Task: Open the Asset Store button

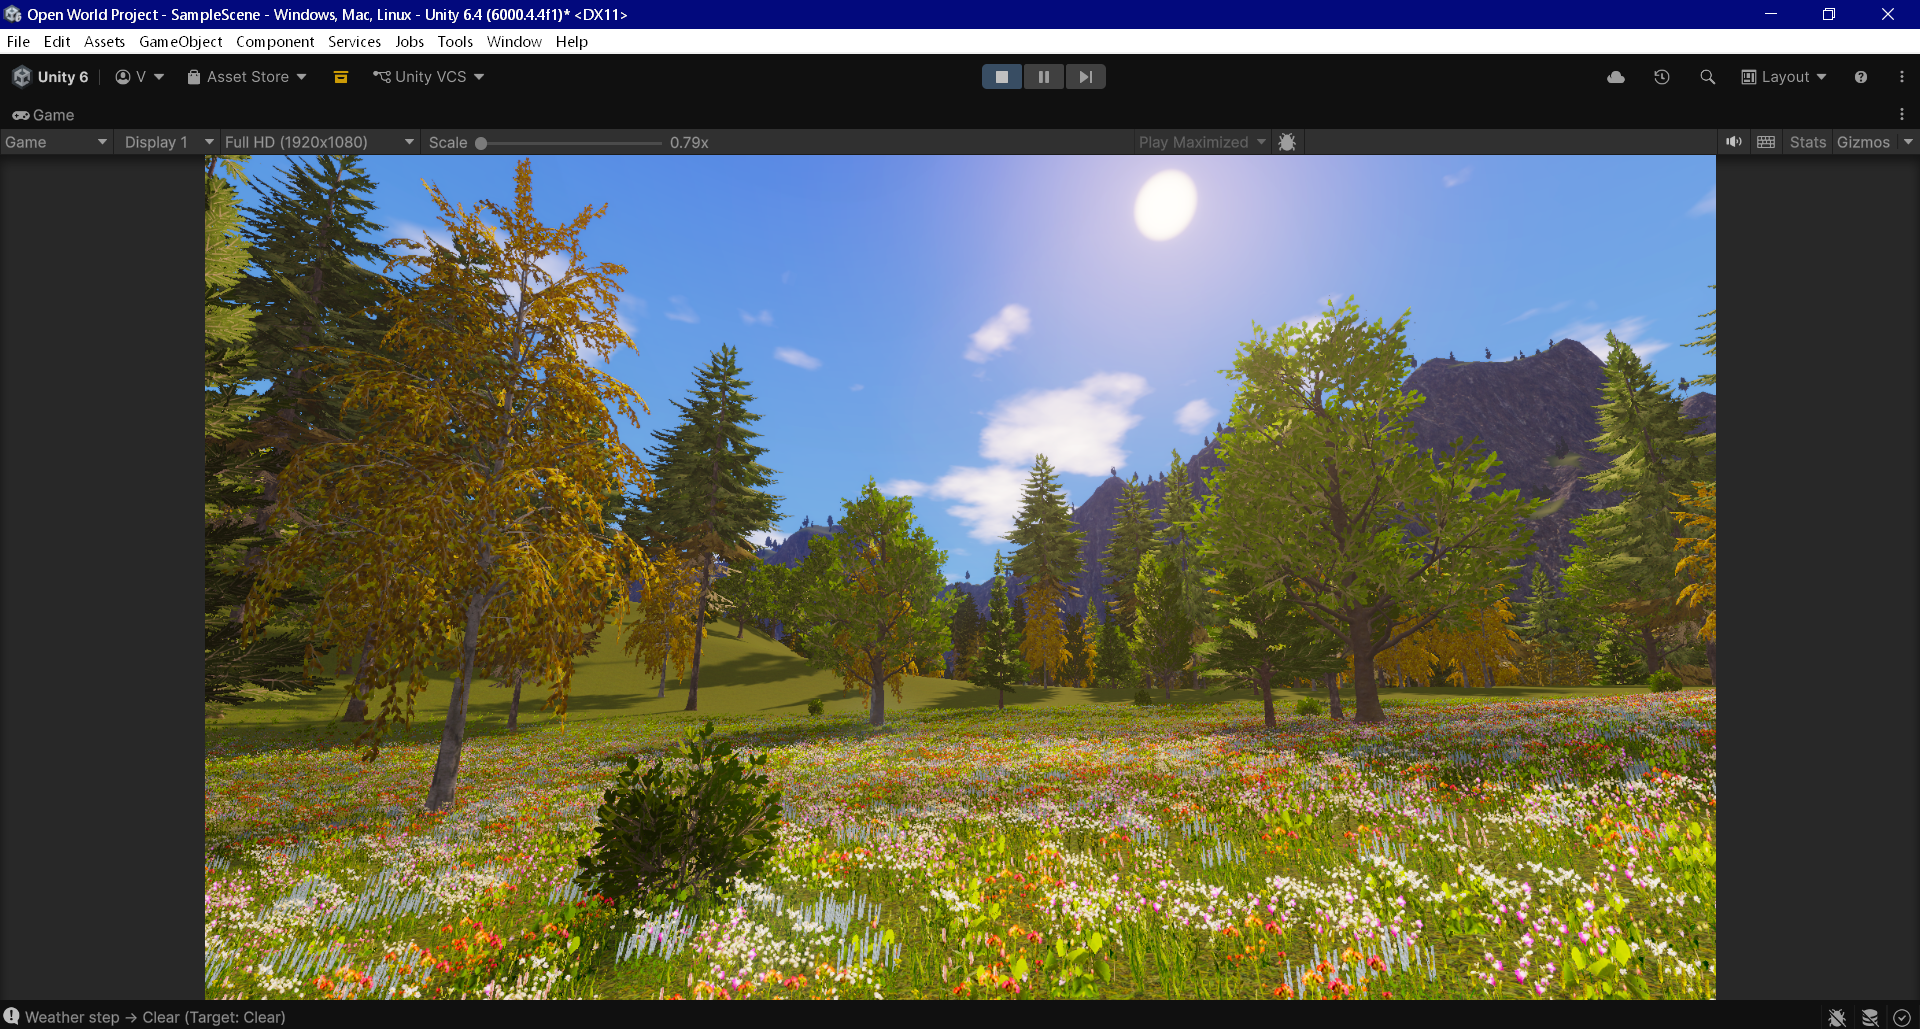Action: click(x=247, y=77)
